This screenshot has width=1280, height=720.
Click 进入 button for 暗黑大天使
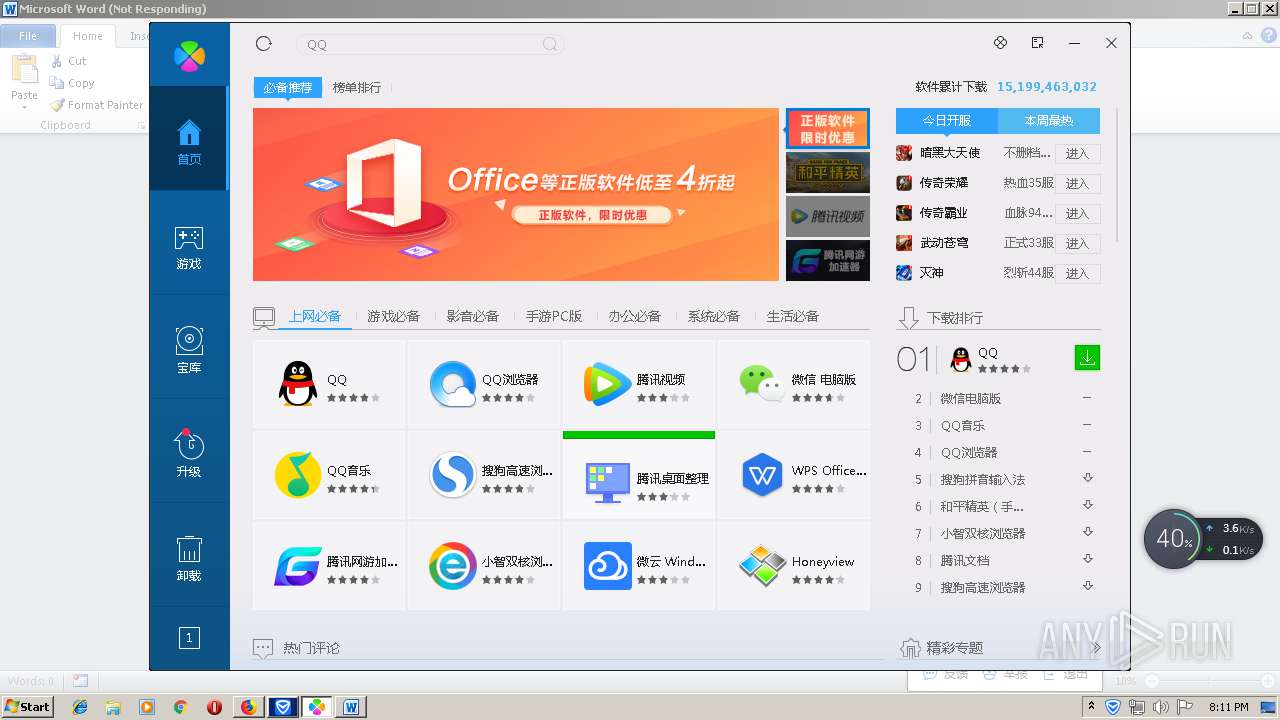(1077, 153)
